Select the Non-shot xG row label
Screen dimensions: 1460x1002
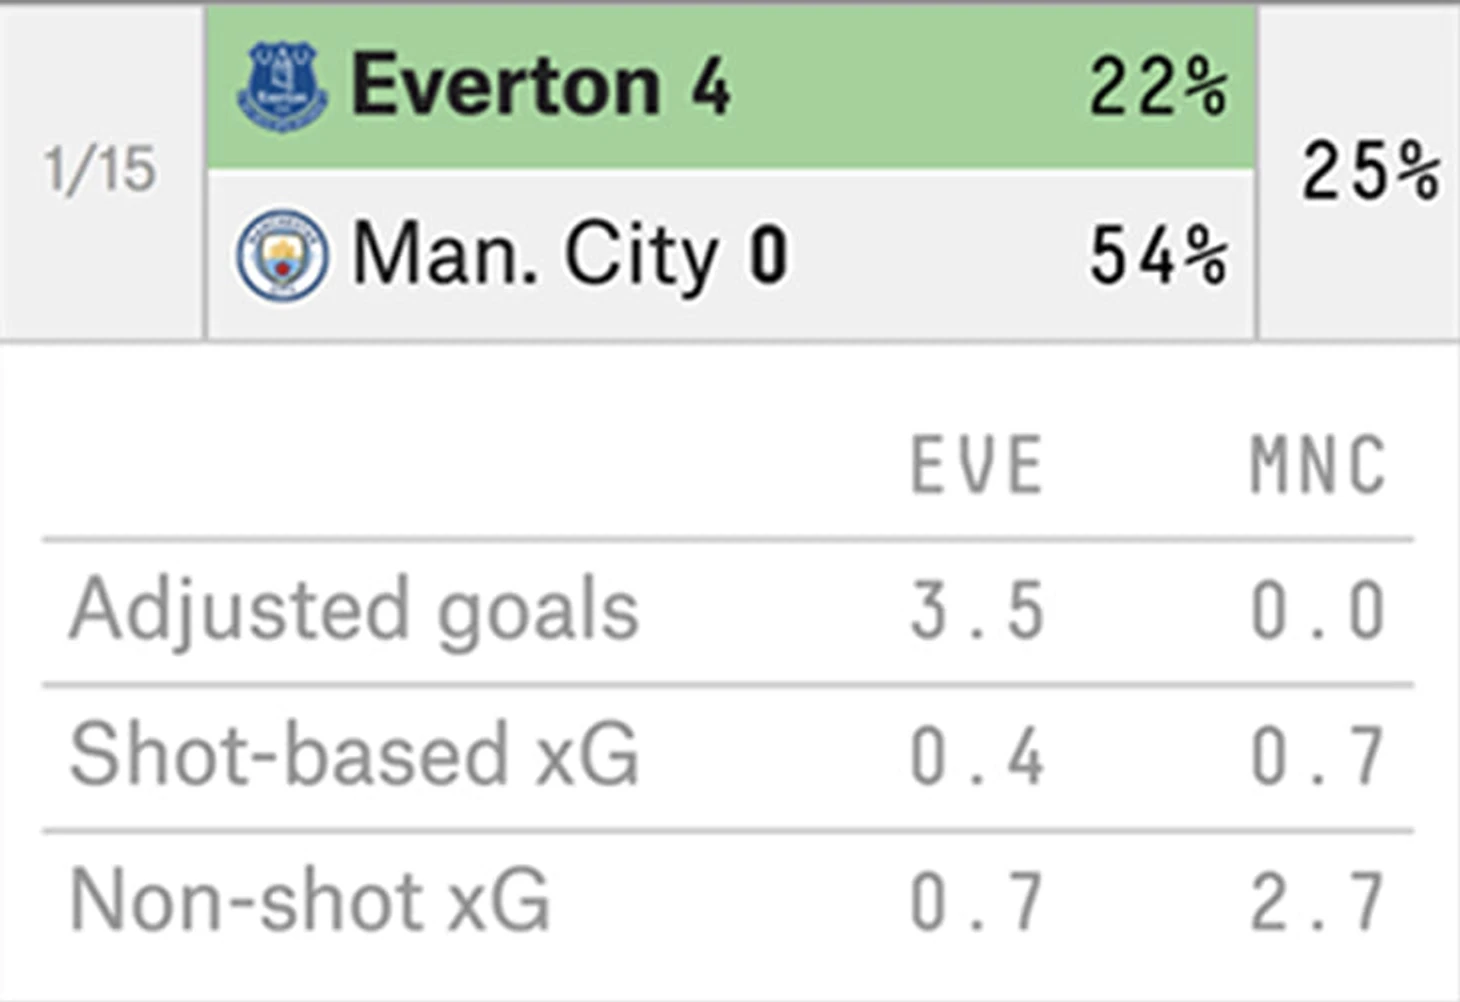coord(310,900)
